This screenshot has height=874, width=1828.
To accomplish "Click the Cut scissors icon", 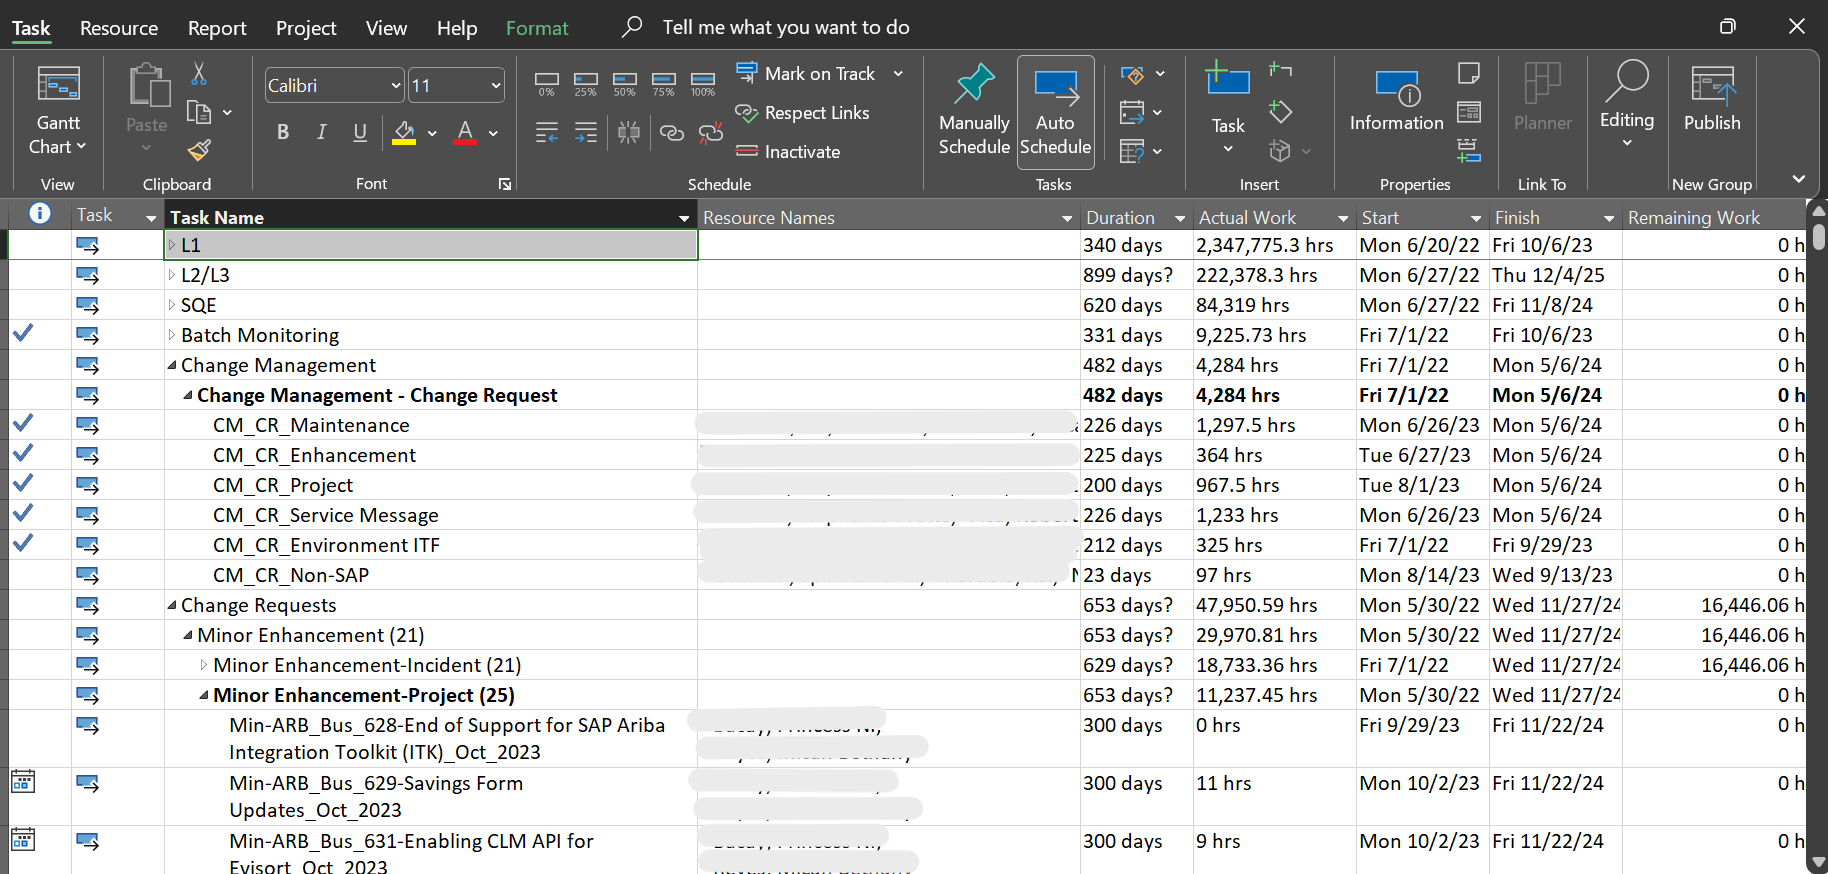I will [x=199, y=73].
